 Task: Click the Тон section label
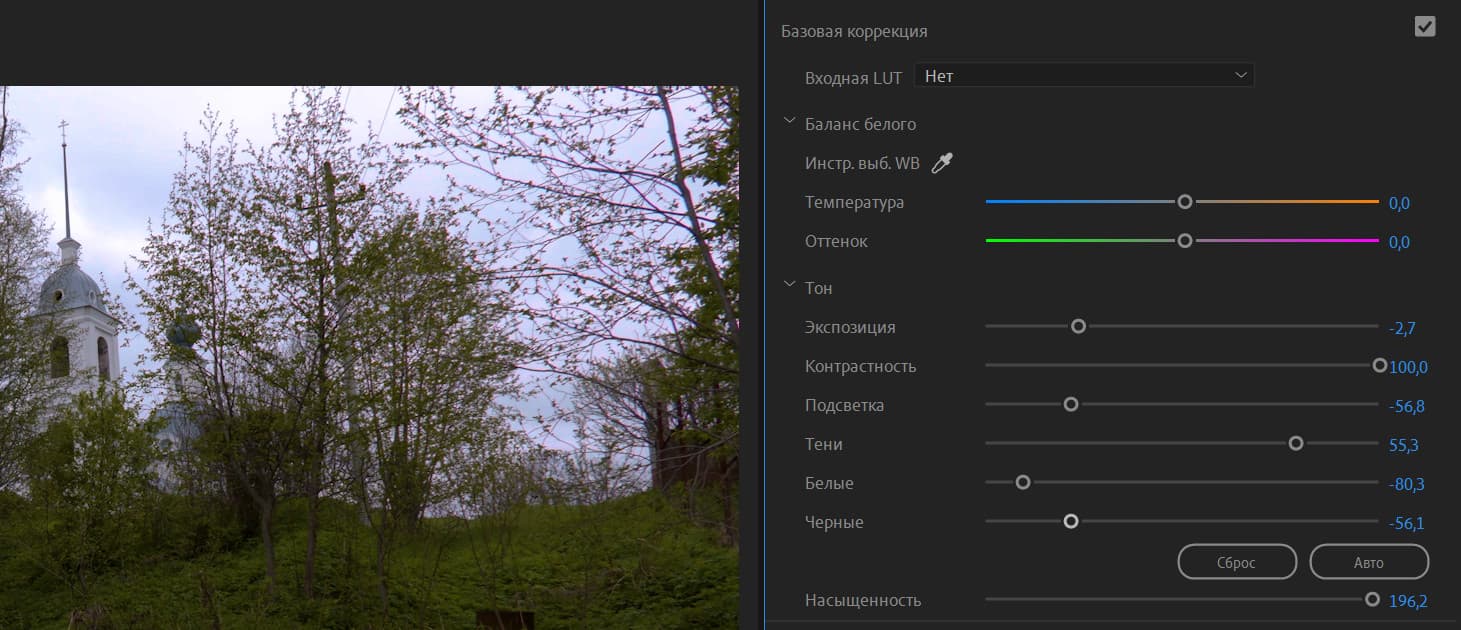[x=819, y=288]
